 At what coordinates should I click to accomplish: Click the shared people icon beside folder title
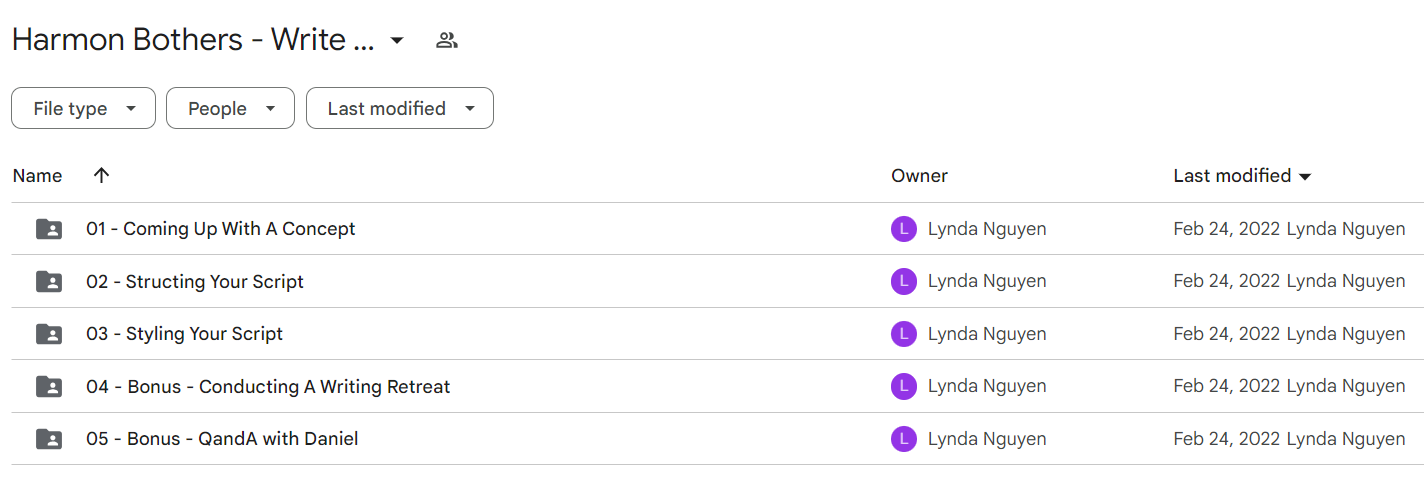click(447, 41)
